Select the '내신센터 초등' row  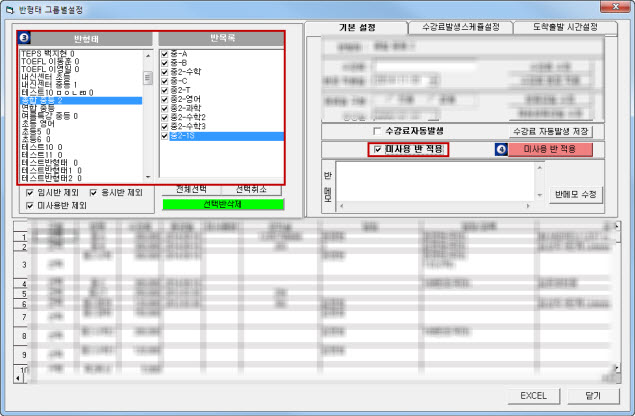81,77
